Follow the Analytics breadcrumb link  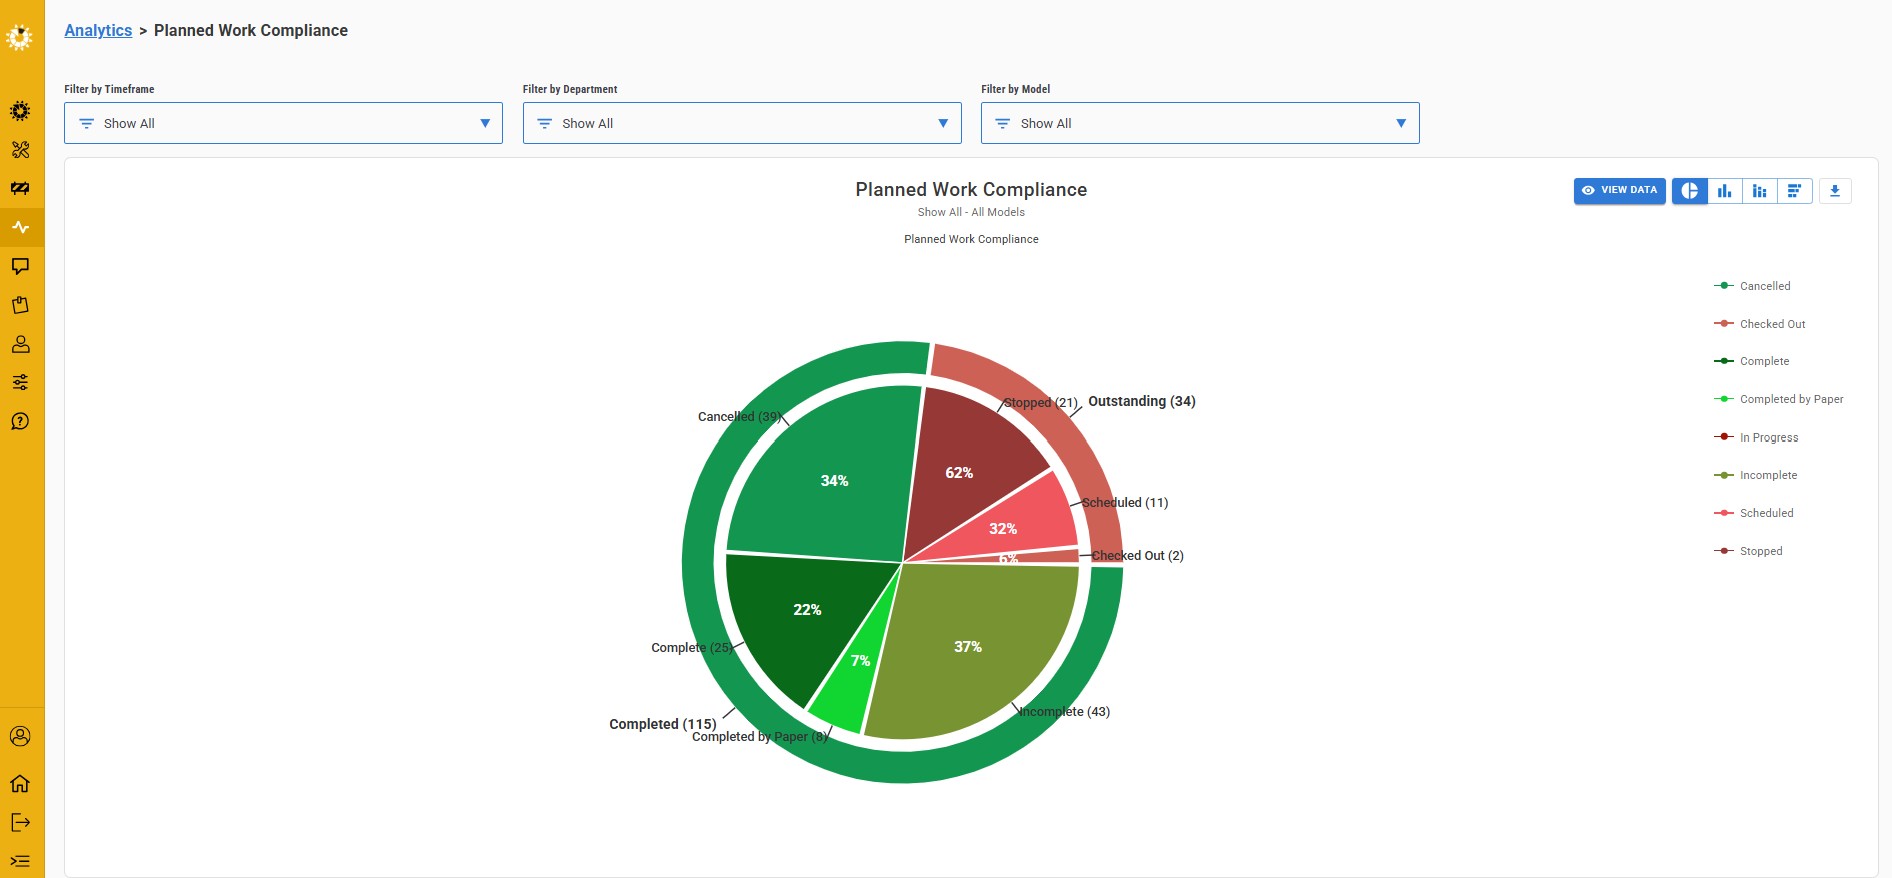point(98,30)
